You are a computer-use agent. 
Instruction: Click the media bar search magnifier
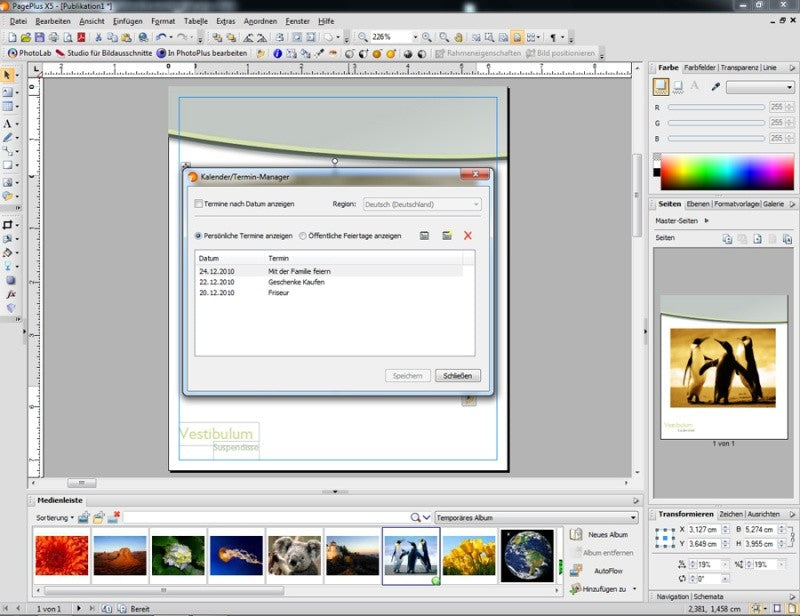pos(416,518)
